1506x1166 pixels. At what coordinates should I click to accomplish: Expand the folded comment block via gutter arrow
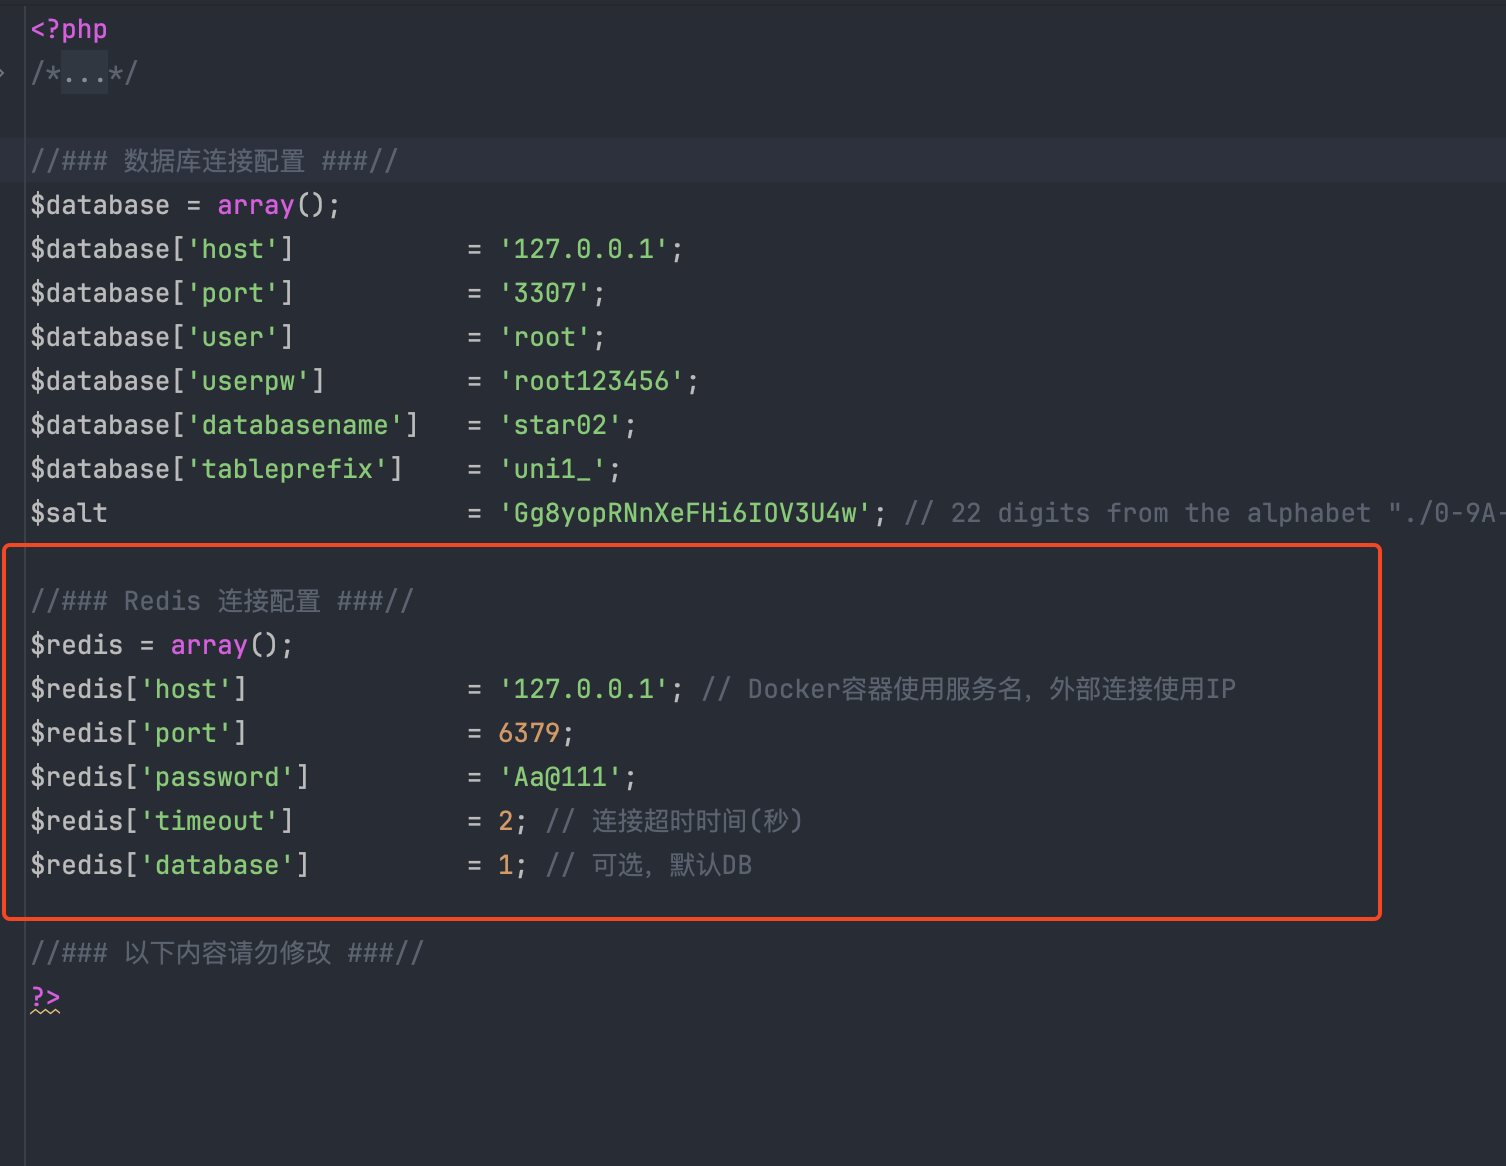click(3, 73)
